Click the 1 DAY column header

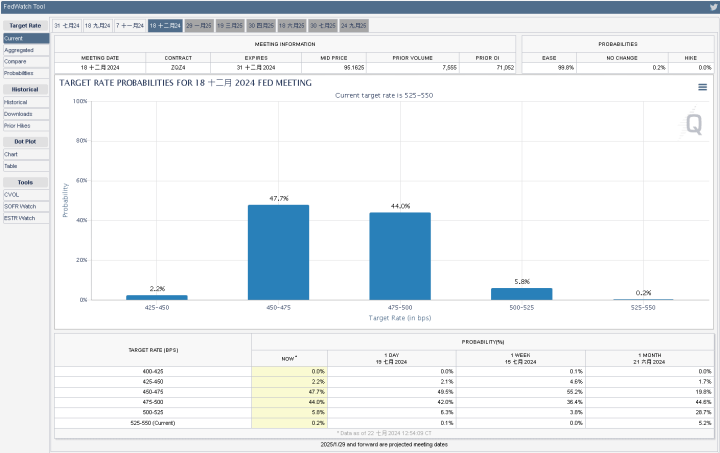[x=392, y=358]
